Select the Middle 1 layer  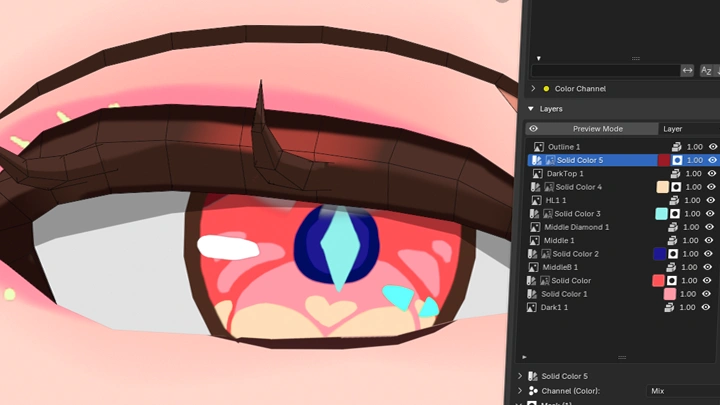tap(559, 240)
